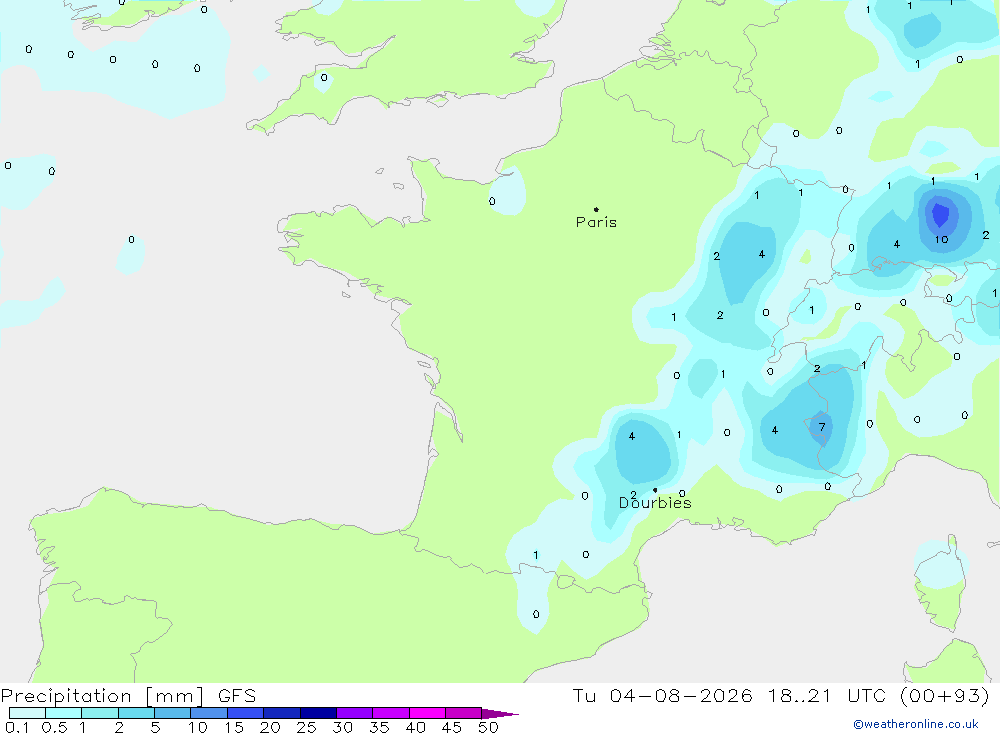Click the 1–2 mm legend swatch
Viewport: 1000px width, 733px height.
(100, 713)
